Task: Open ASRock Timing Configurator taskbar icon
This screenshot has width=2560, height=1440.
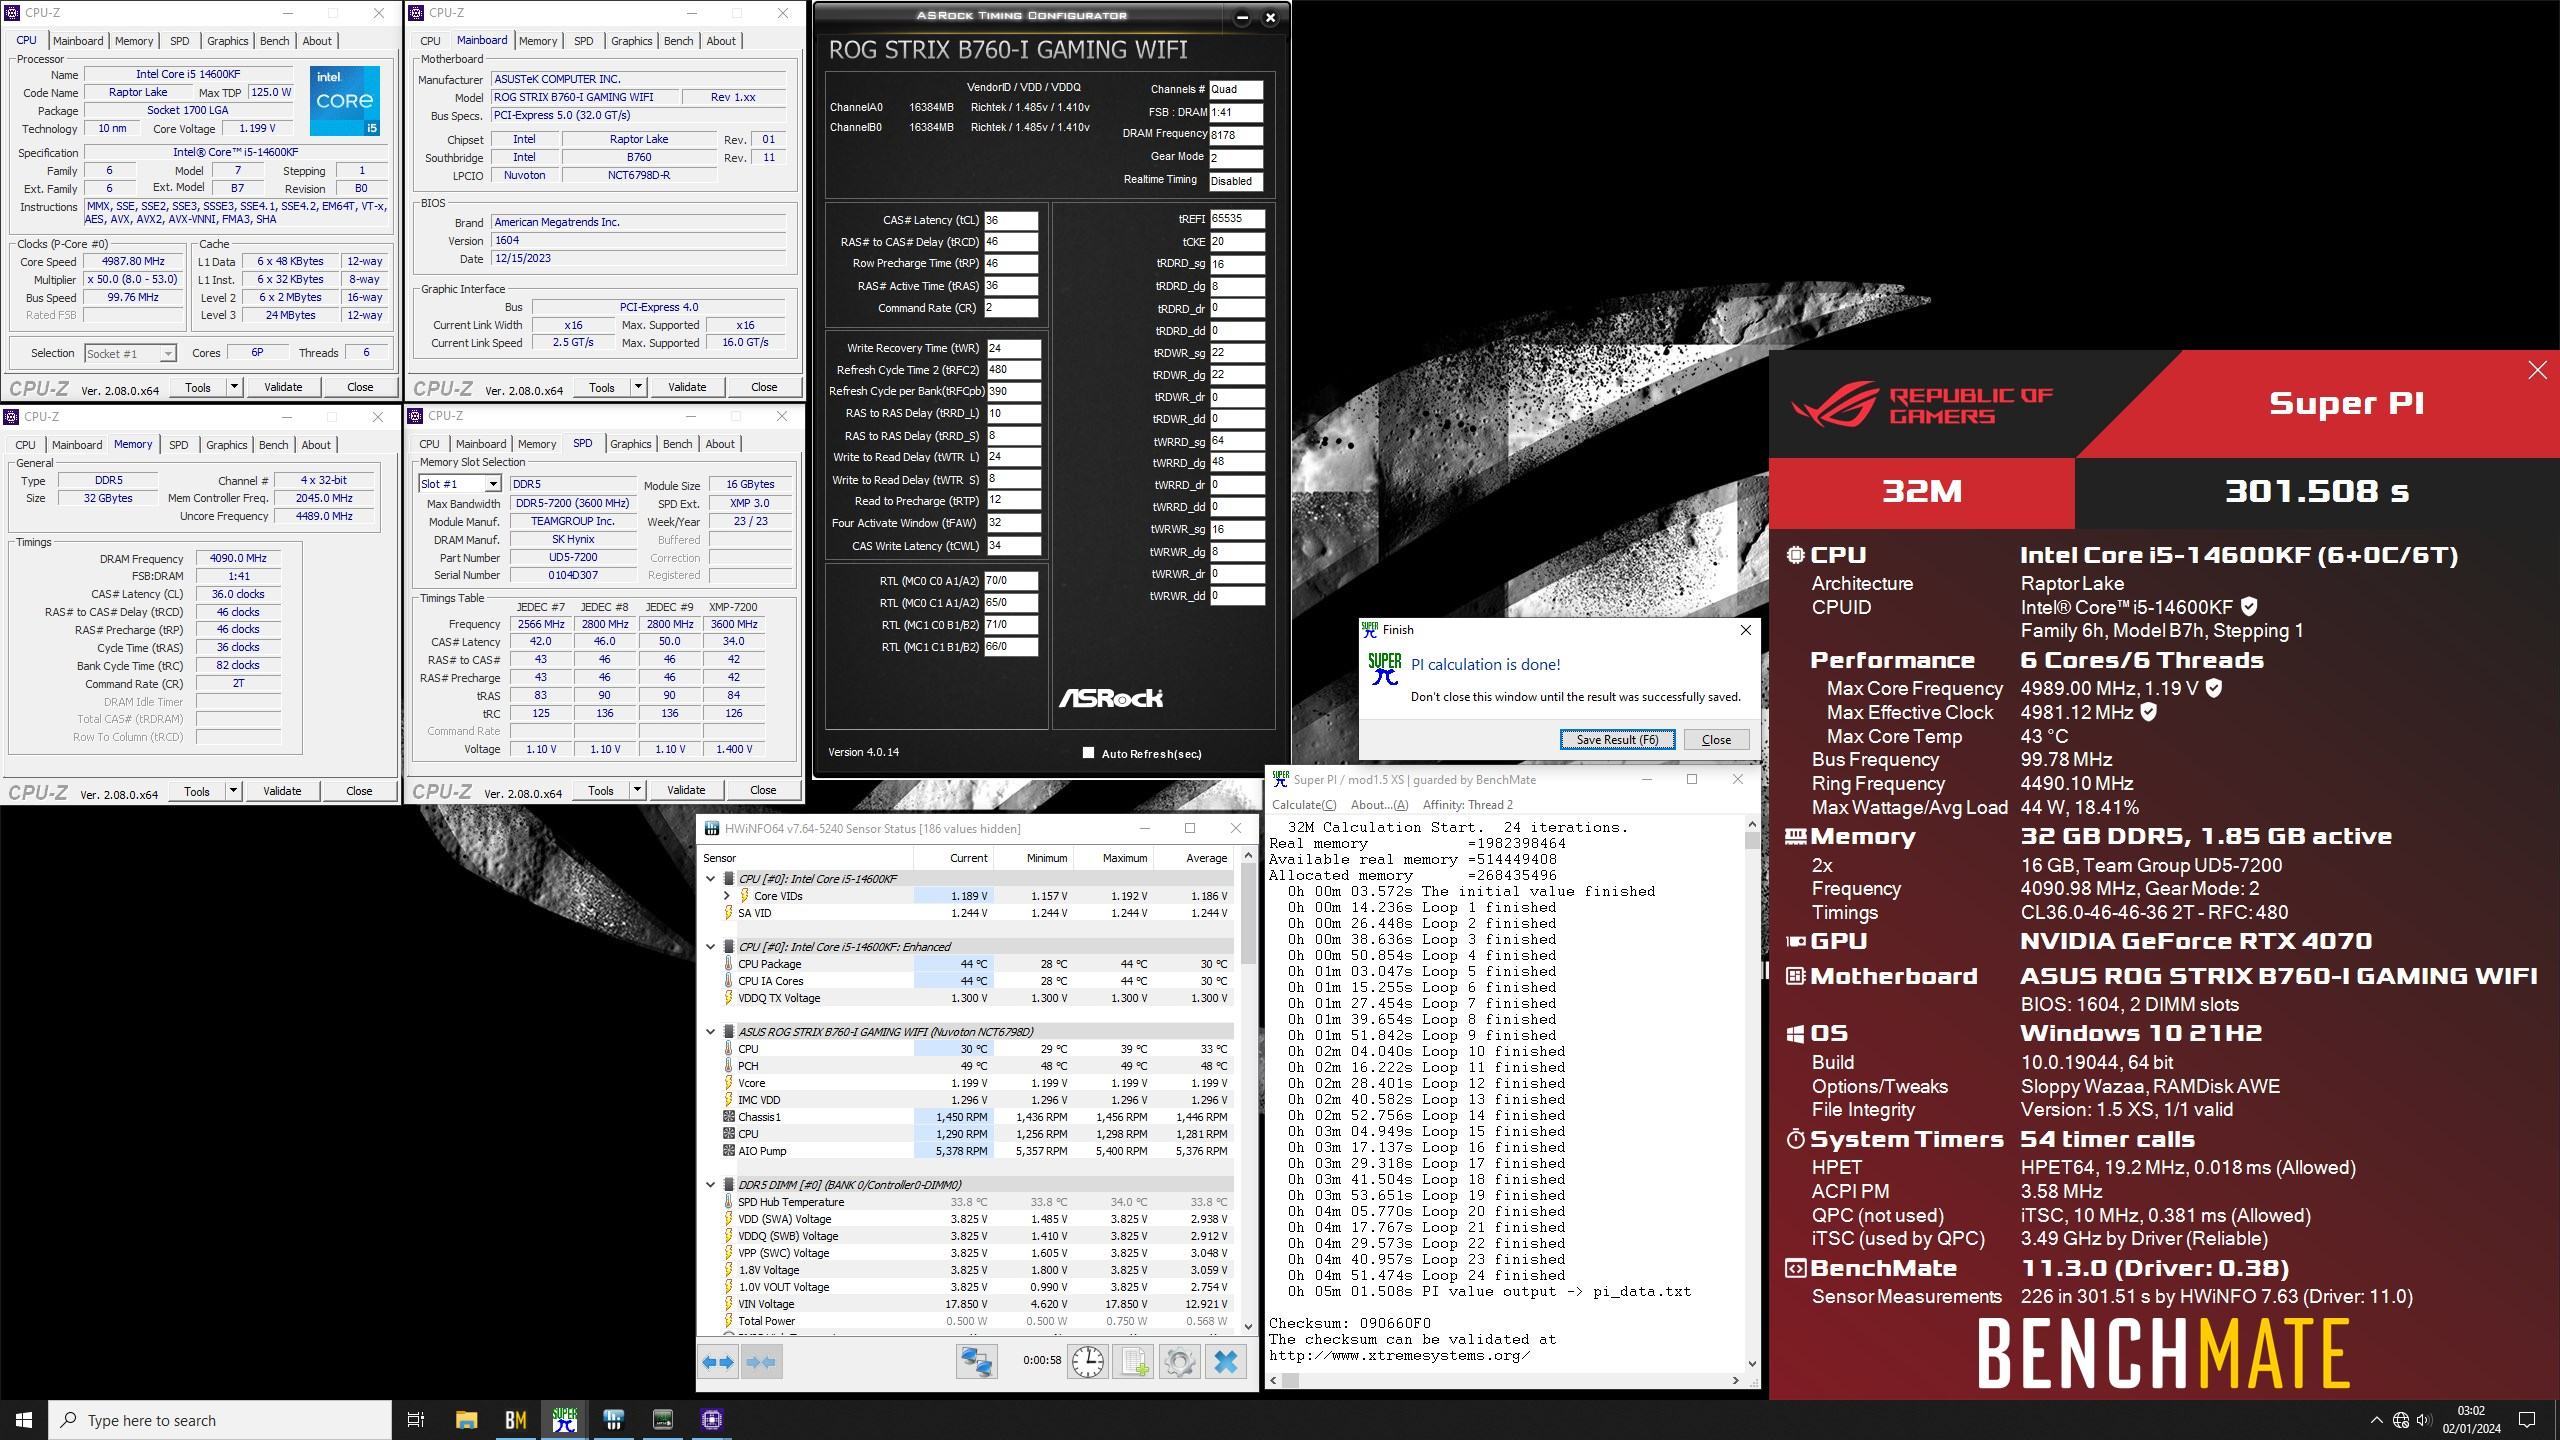Action: click(663, 1419)
